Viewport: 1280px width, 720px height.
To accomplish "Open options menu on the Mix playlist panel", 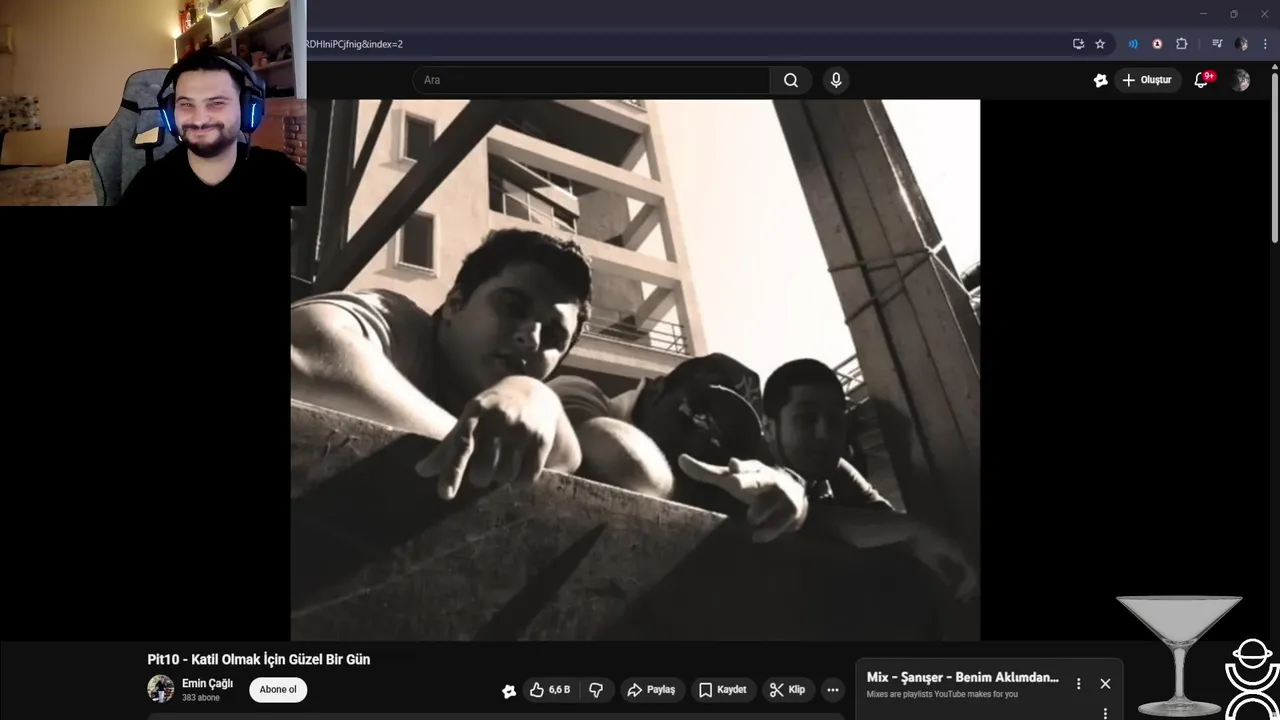I will pyautogui.click(x=1078, y=684).
